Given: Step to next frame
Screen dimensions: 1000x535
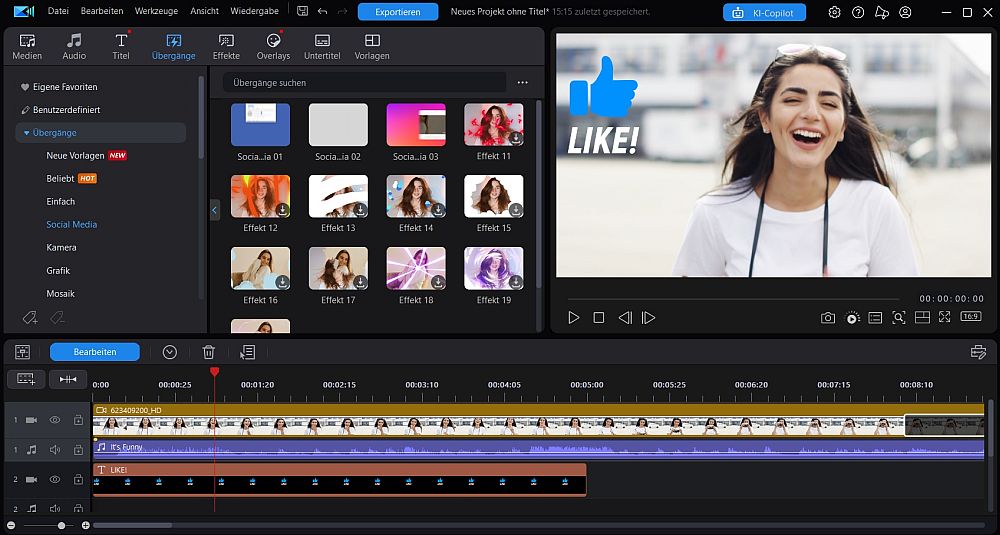Looking at the screenshot, I should click(649, 318).
